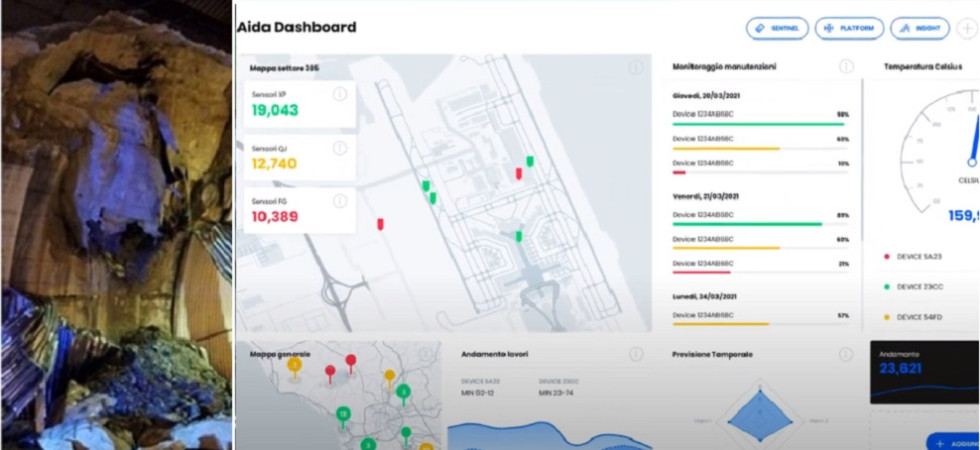The image size is (980, 450).
Task: Select DEVICE 5A23 in Andamento lavori
Action: [478, 386]
